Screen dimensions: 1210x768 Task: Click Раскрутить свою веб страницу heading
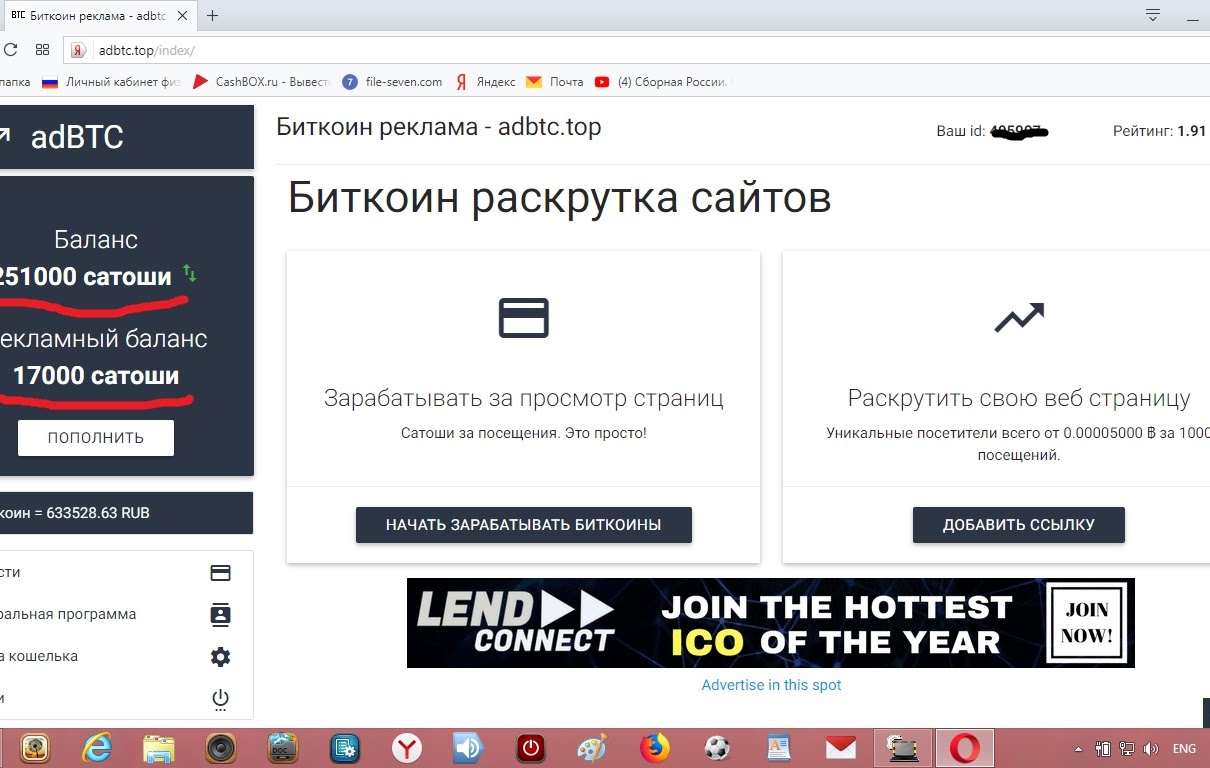click(x=1019, y=398)
